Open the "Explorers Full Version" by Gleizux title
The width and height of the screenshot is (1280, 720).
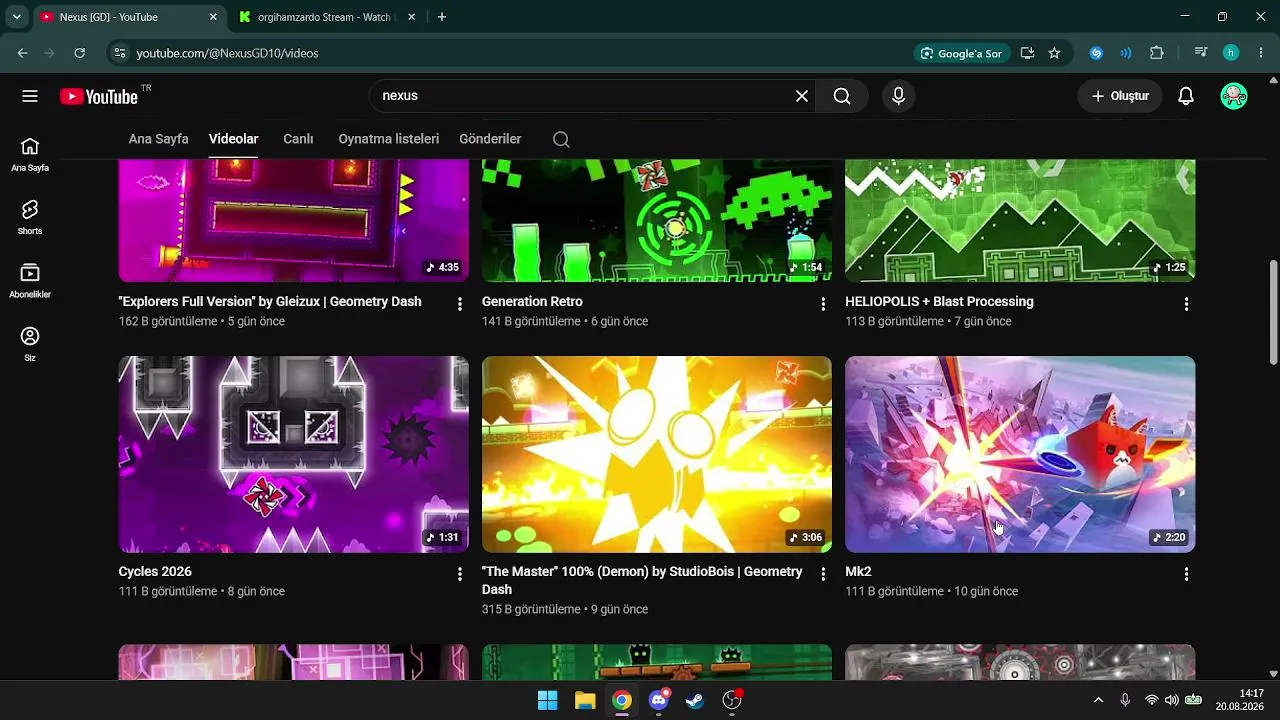tap(270, 302)
